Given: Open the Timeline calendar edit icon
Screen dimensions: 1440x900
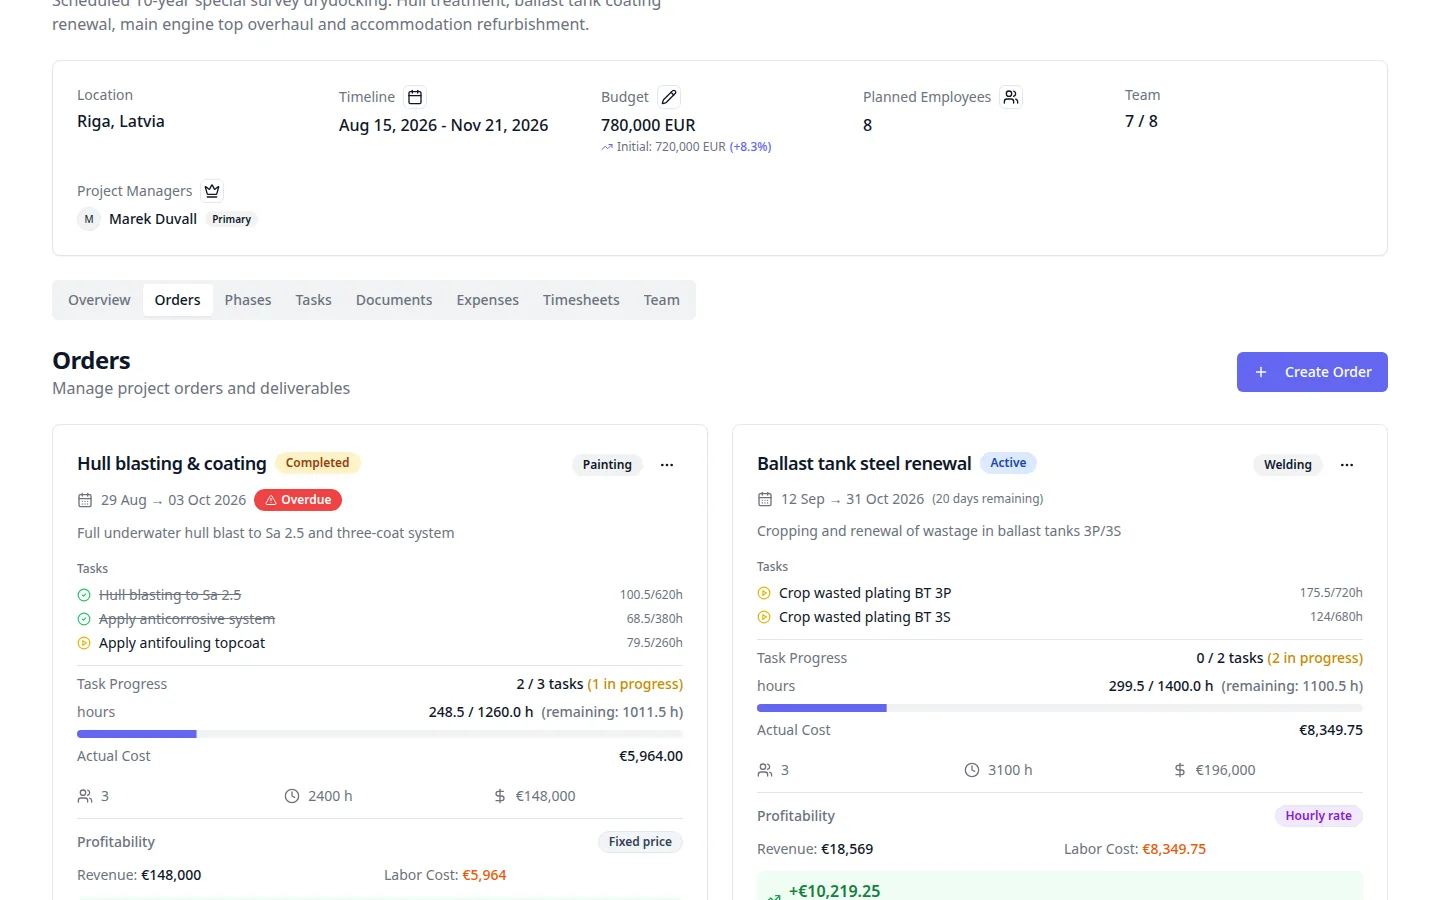Looking at the screenshot, I should (415, 97).
